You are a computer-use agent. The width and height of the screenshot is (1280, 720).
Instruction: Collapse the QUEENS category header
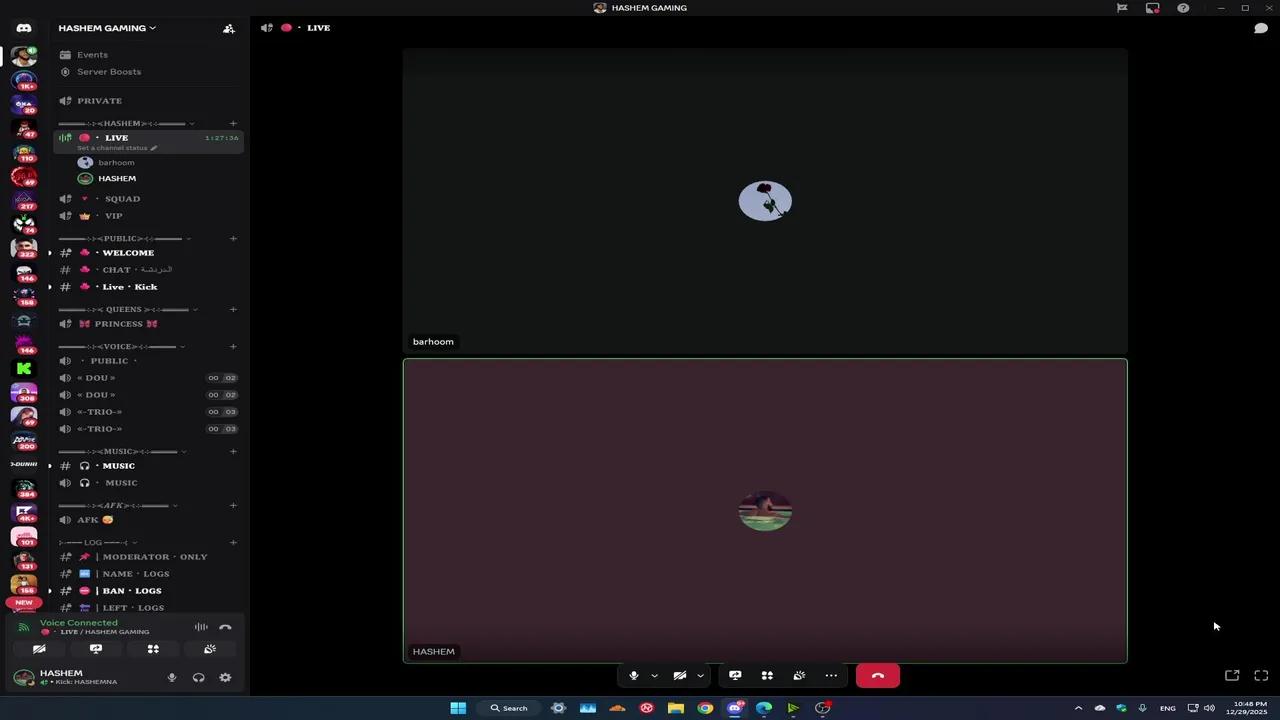coord(128,310)
